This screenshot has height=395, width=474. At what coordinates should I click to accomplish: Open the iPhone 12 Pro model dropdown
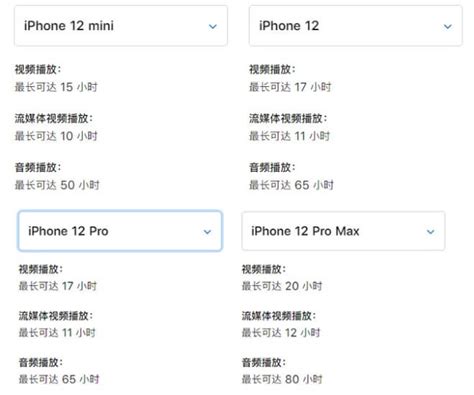click(x=120, y=231)
